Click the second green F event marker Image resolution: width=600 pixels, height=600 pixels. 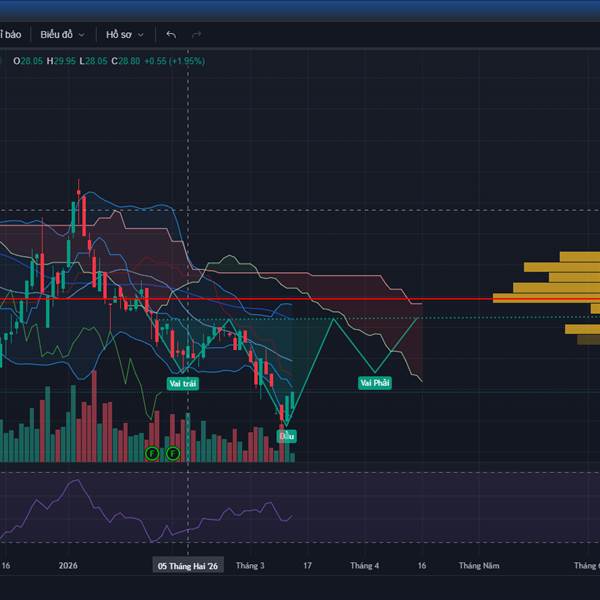coord(172,453)
